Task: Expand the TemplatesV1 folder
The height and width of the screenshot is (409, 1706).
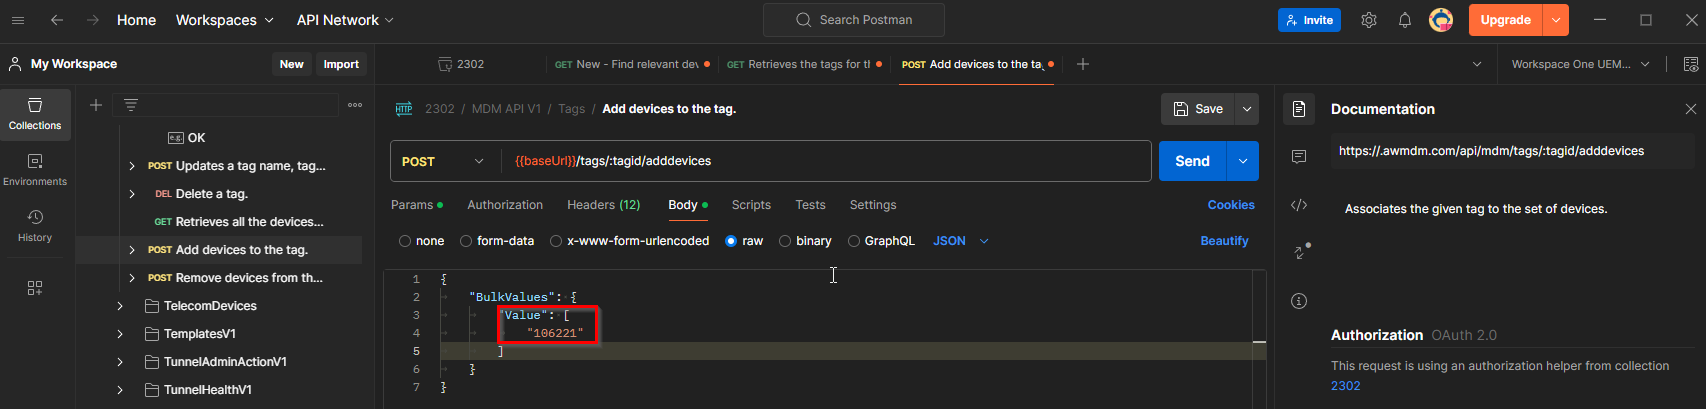Action: (120, 334)
